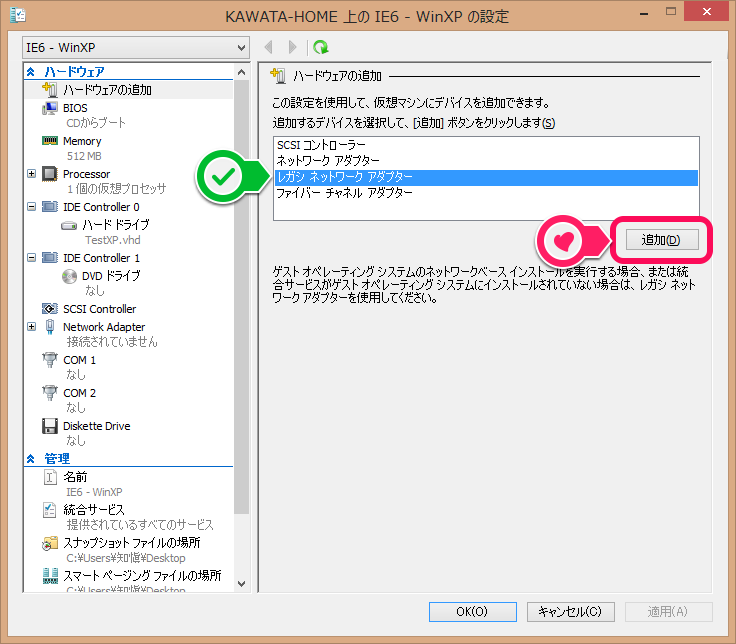
Task: Click the window settings icon in title bar
Action: click(18, 15)
